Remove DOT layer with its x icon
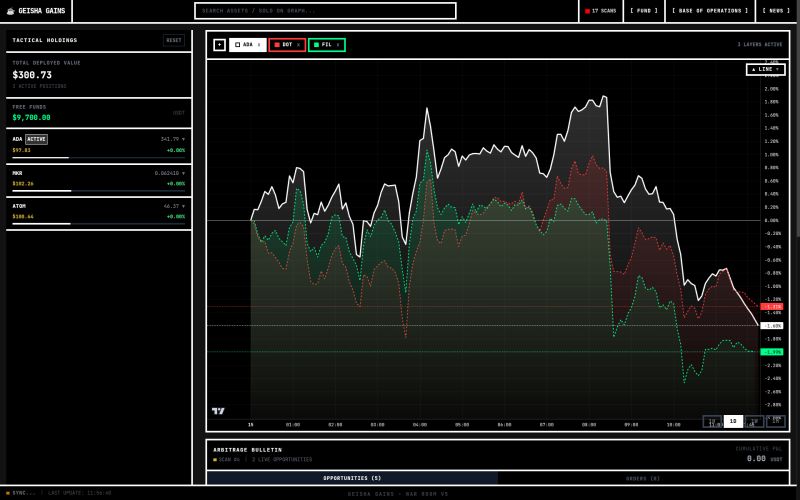Screen dimensions: 800x500 (298, 45)
